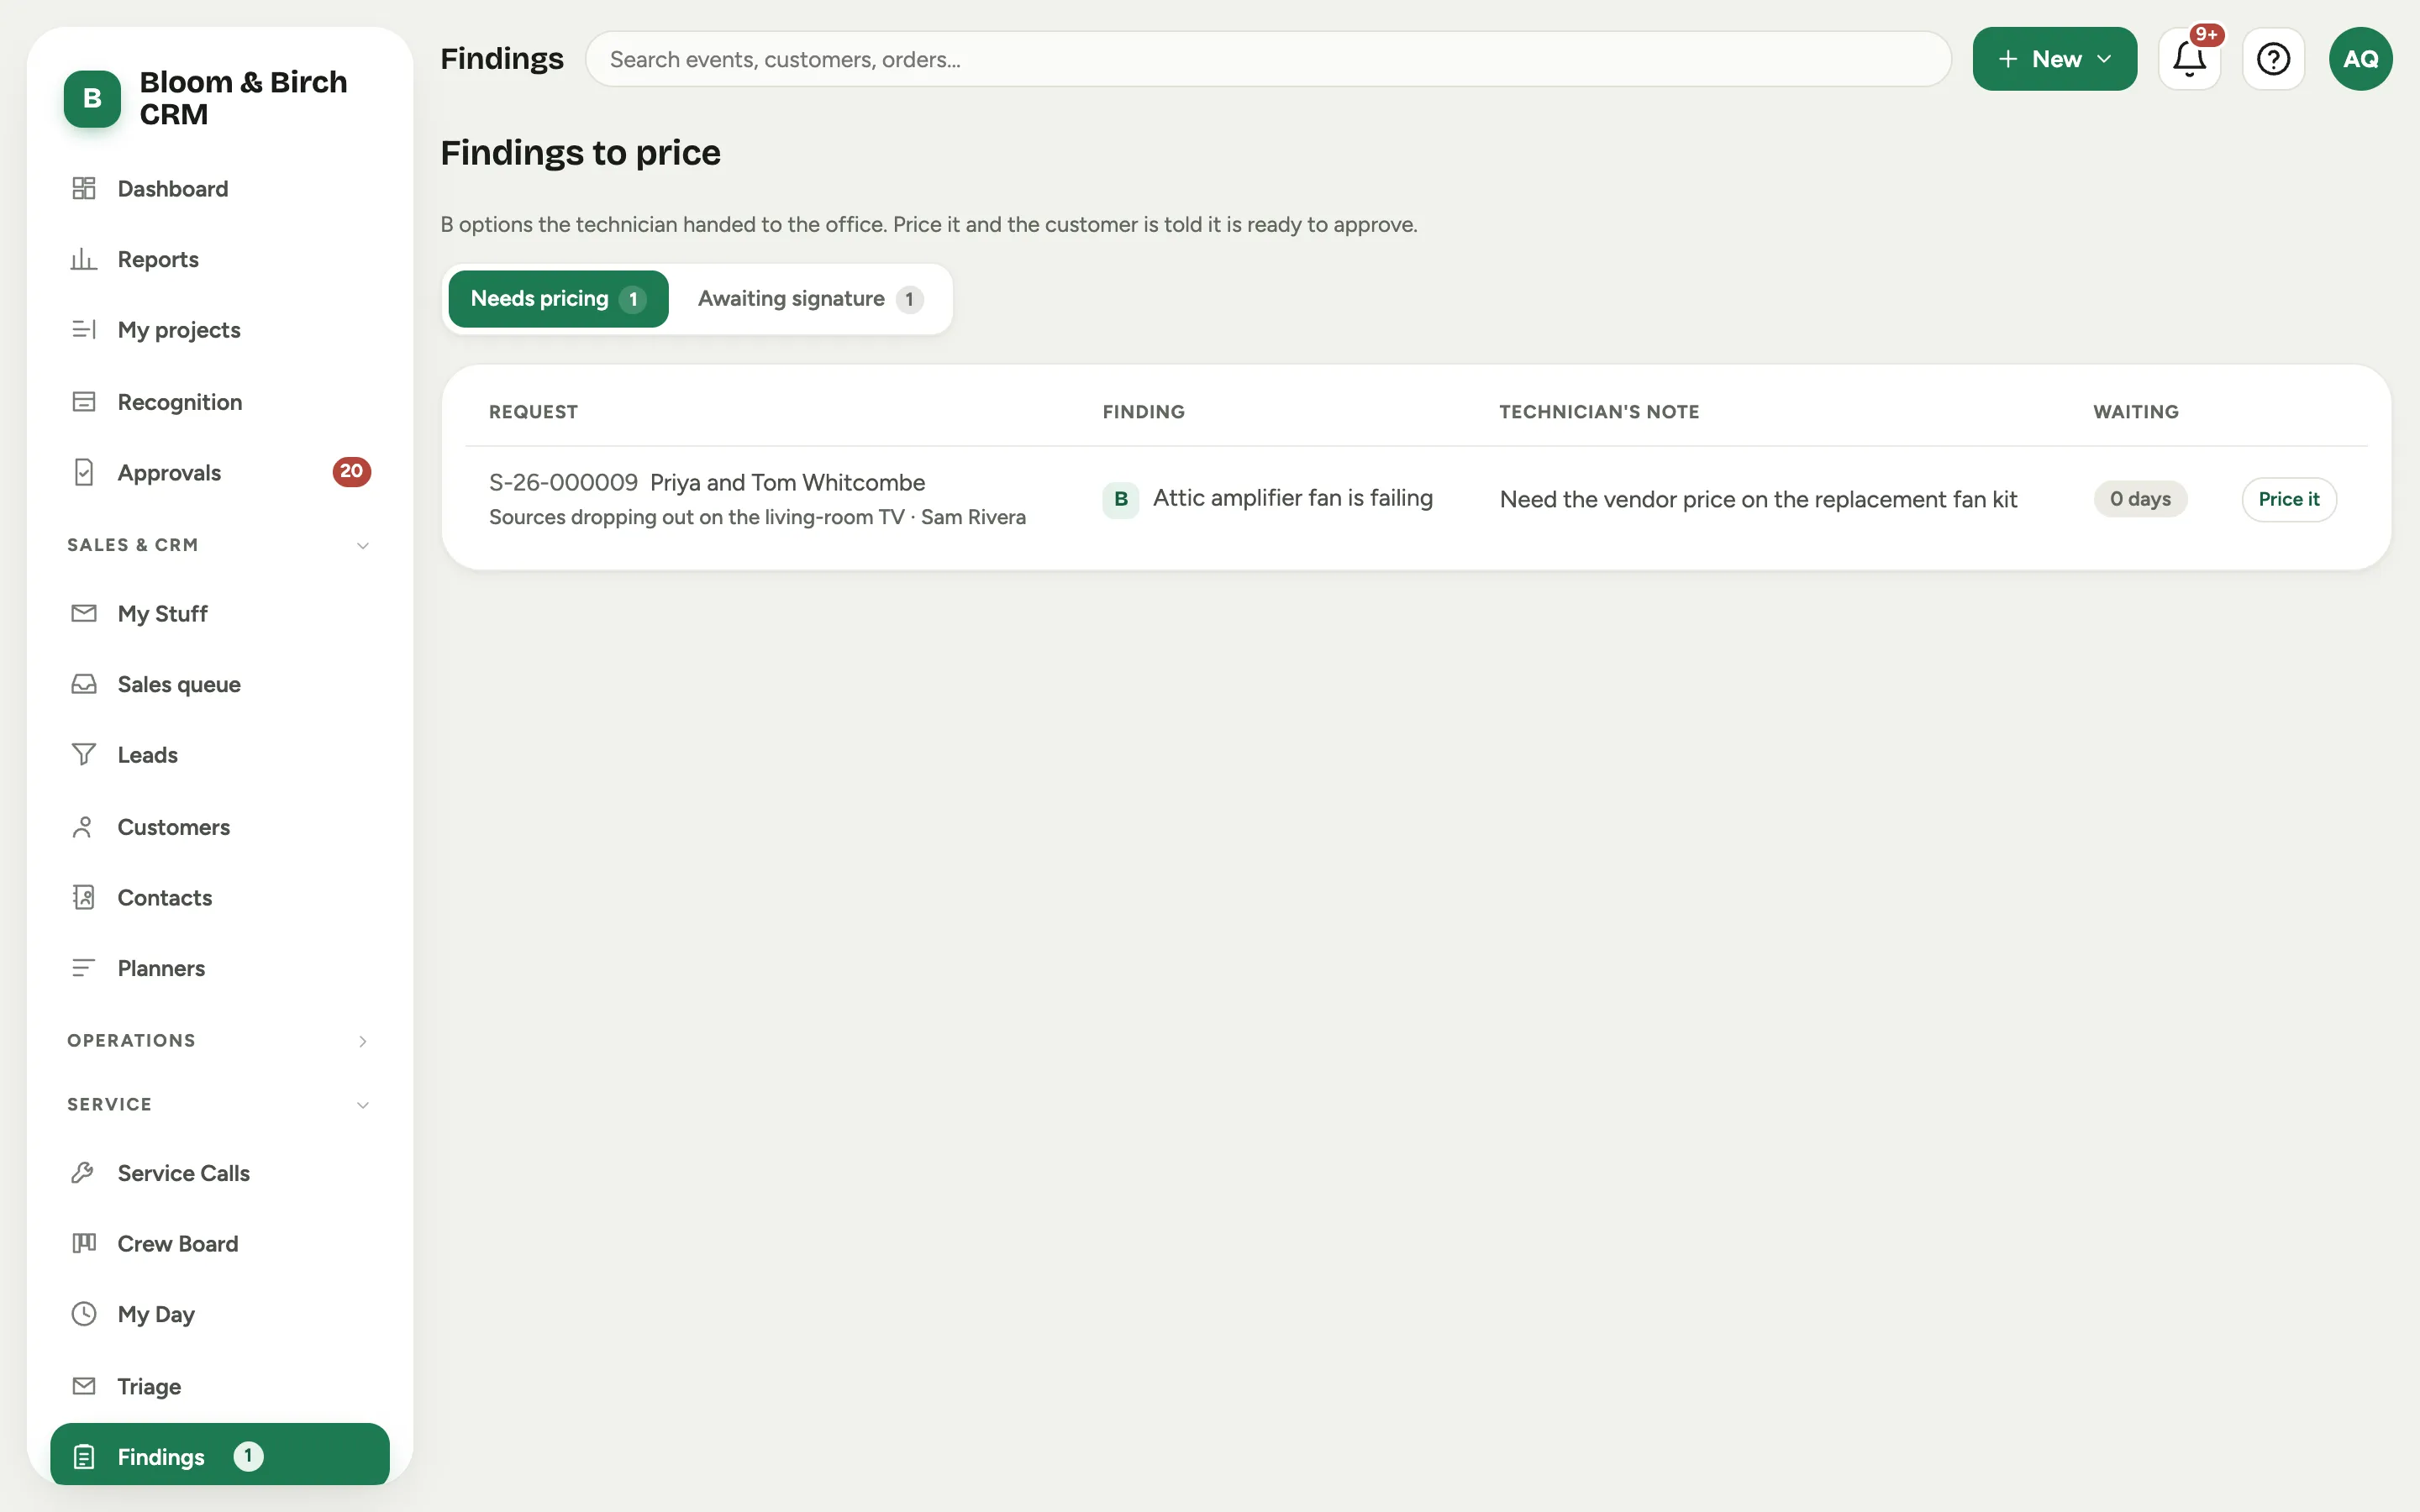The image size is (2420, 1512).
Task: Click the My Day clock icon
Action: (x=84, y=1314)
